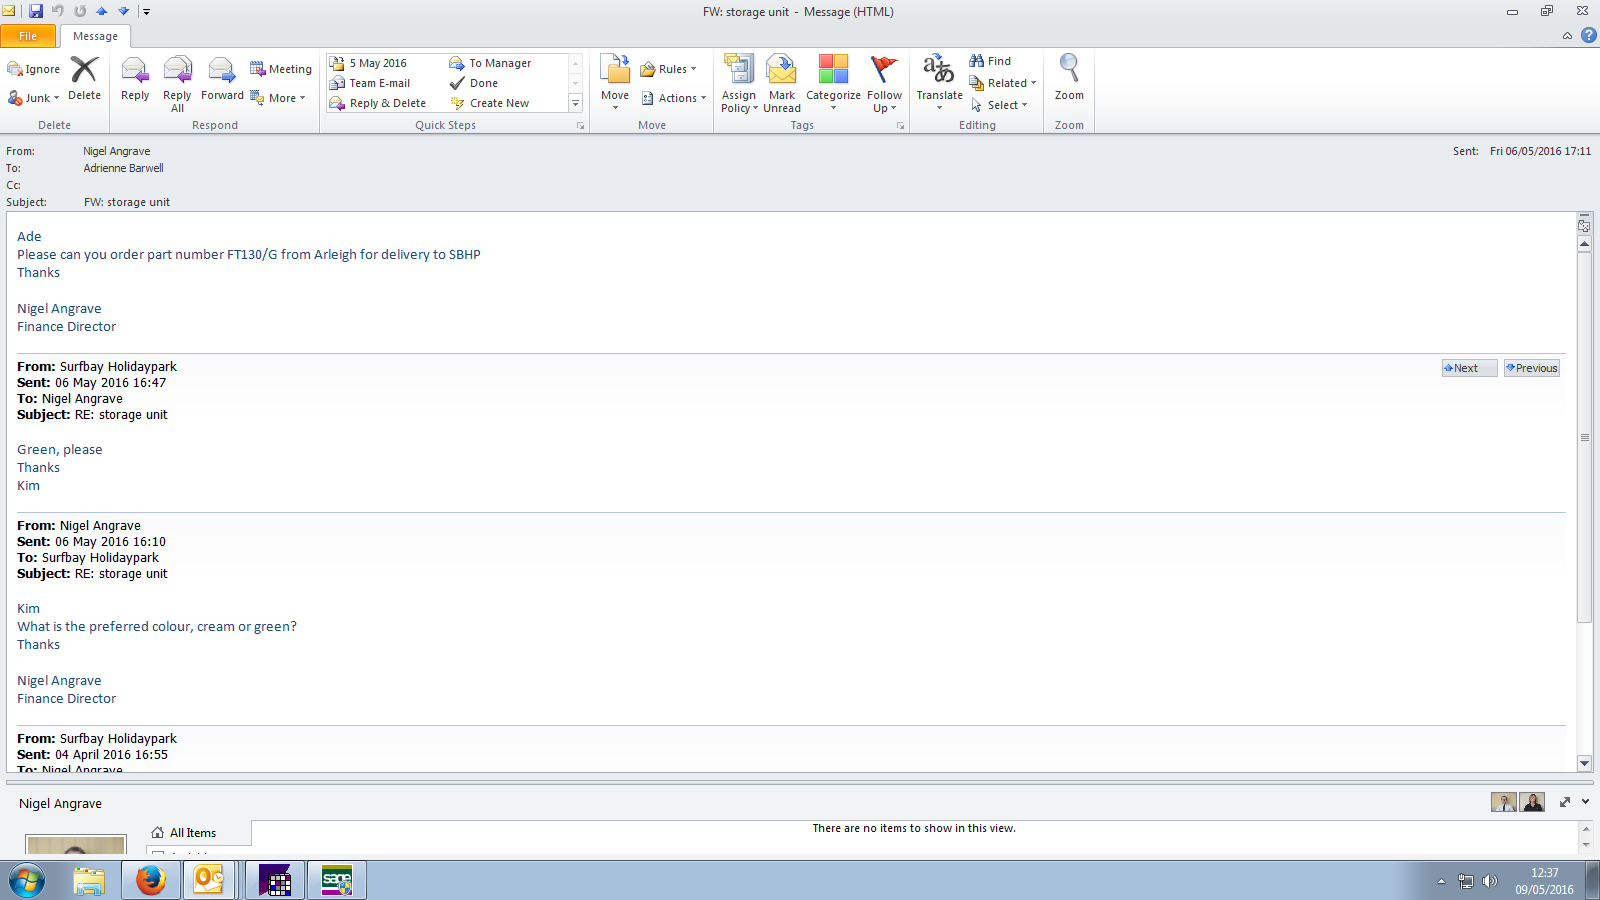Toggle the People Pane expand arrow

pos(1585,802)
